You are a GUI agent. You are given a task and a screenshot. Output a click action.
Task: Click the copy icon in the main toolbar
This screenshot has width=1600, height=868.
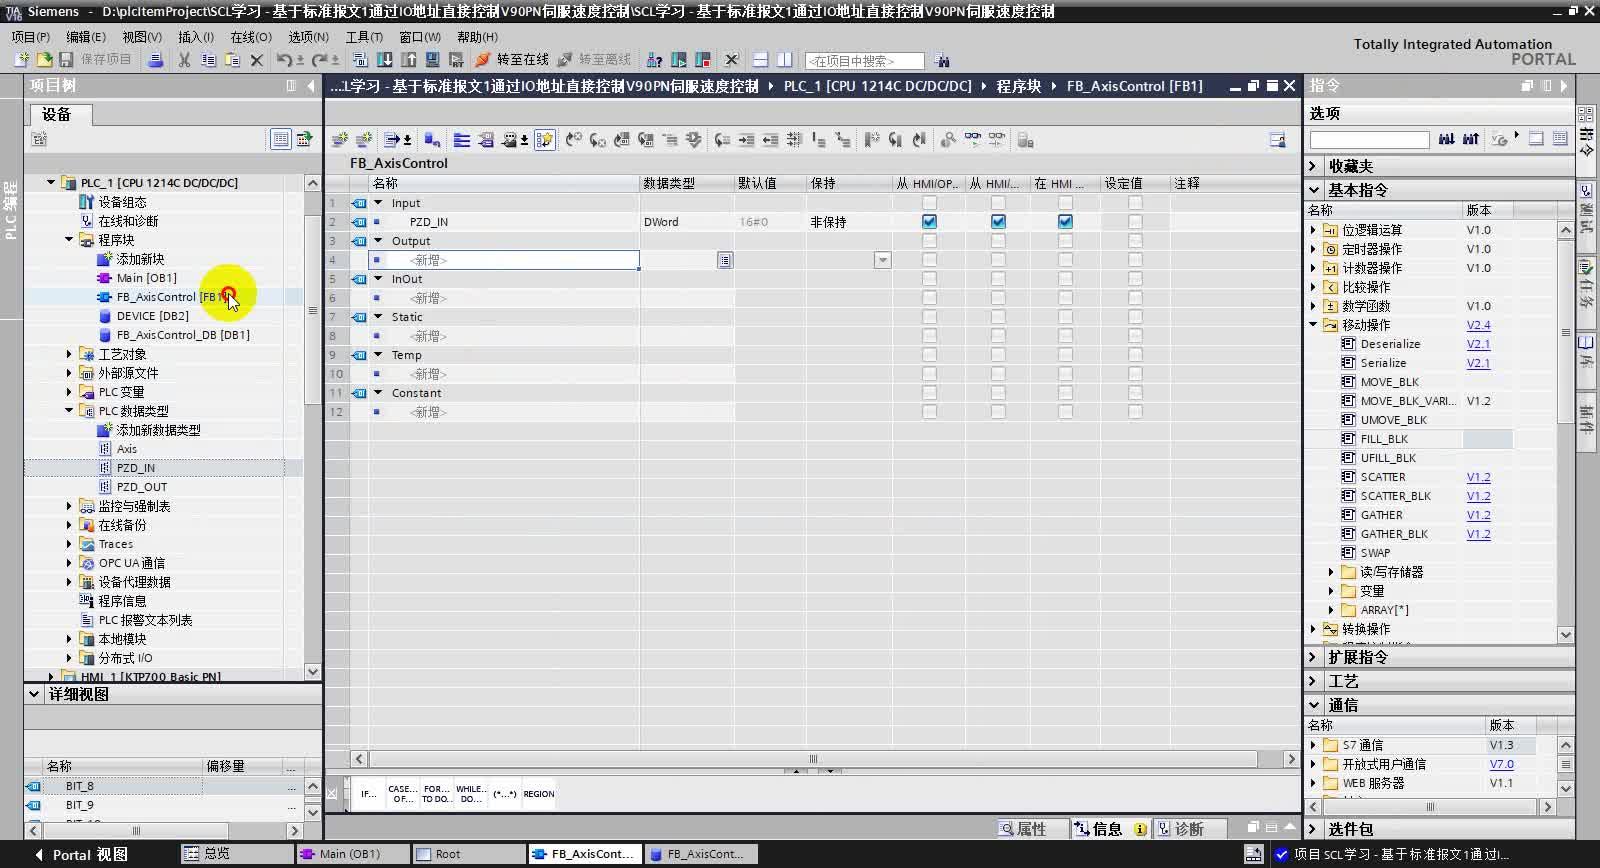(x=208, y=60)
